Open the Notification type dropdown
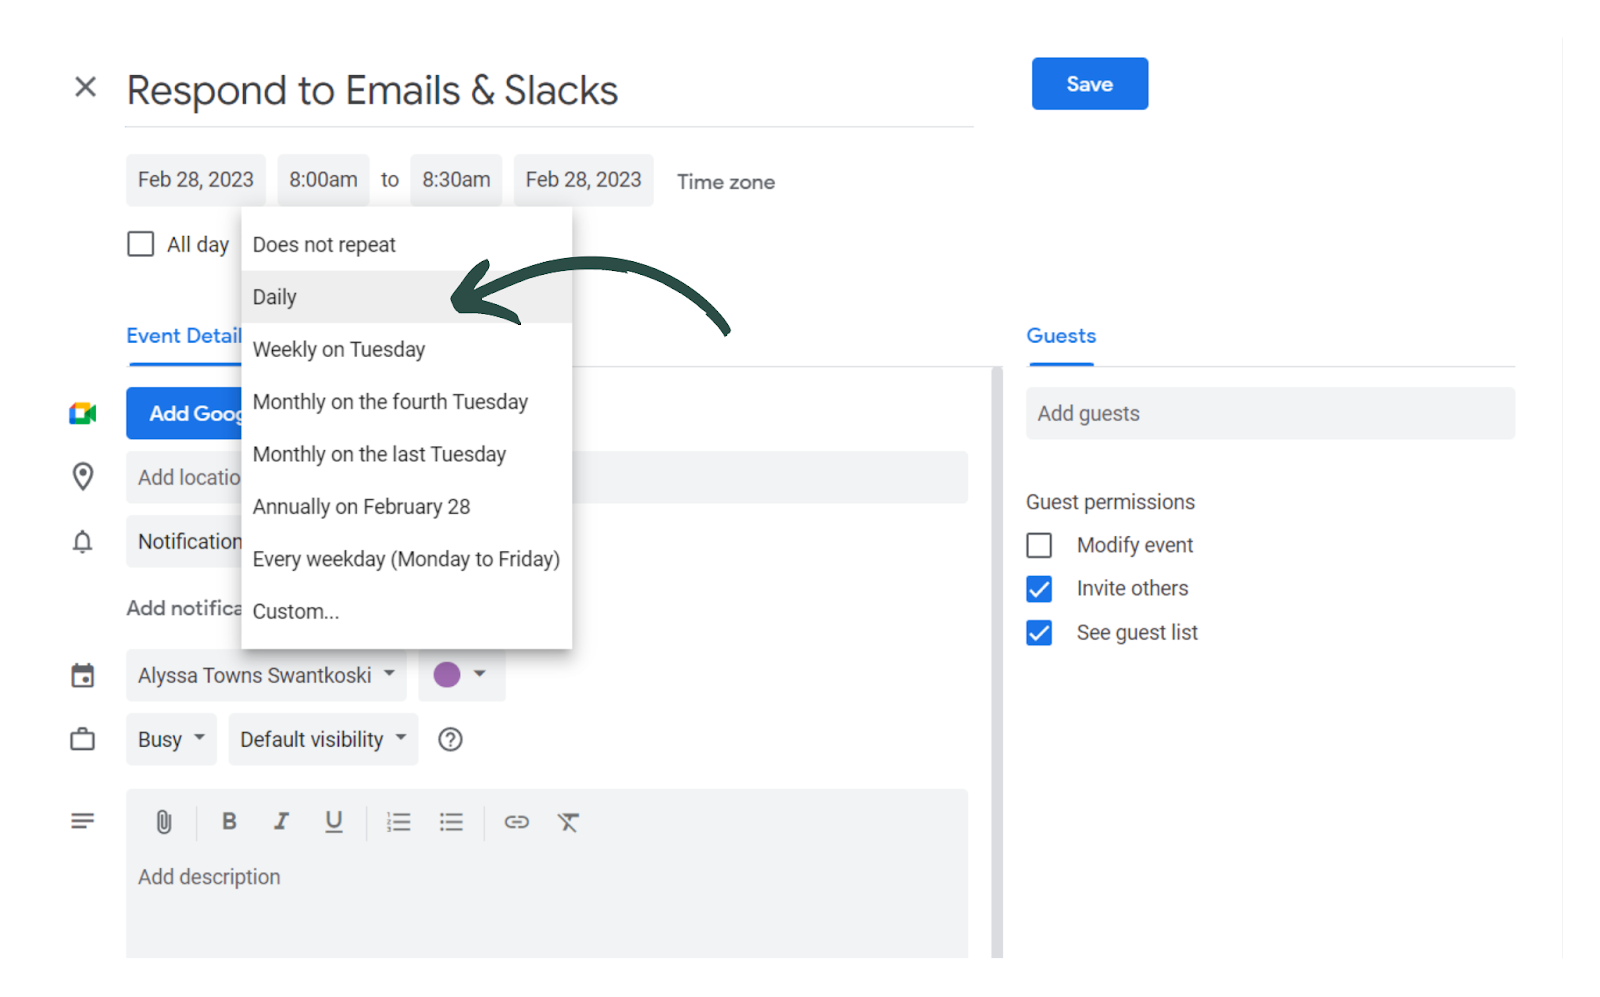The image size is (1600, 997). point(184,541)
